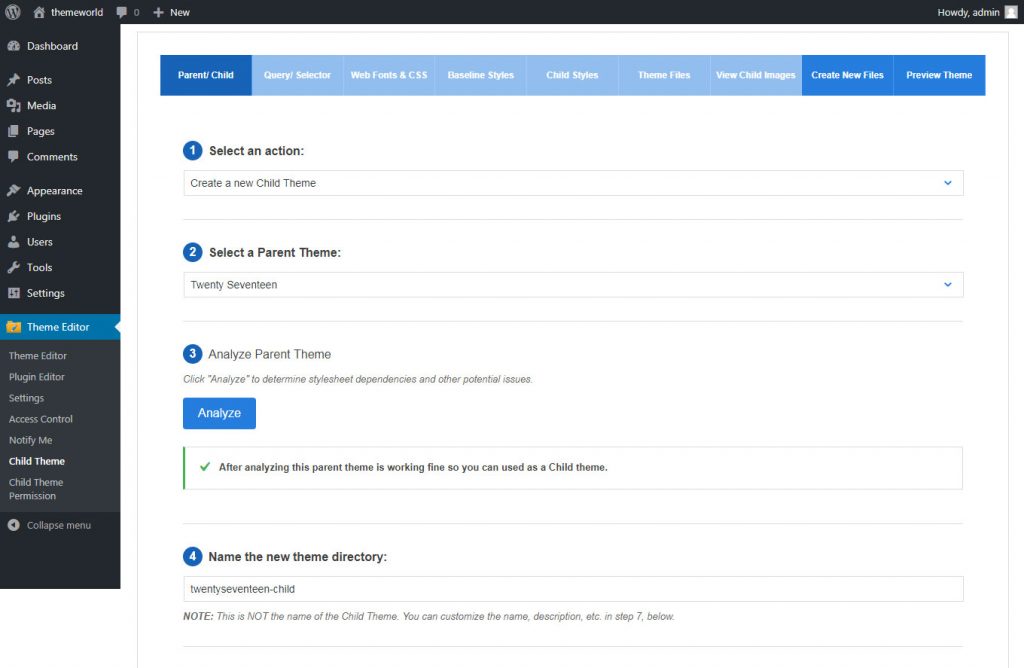
Task: Switch to the Query/ Selector tab
Action: point(297,75)
